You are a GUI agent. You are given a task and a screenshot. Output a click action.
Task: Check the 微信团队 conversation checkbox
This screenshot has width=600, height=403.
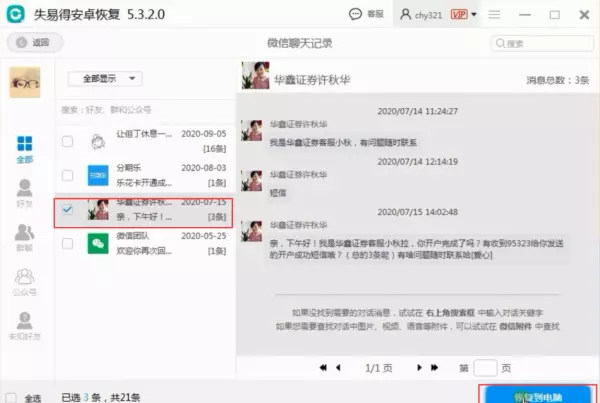(x=67, y=243)
